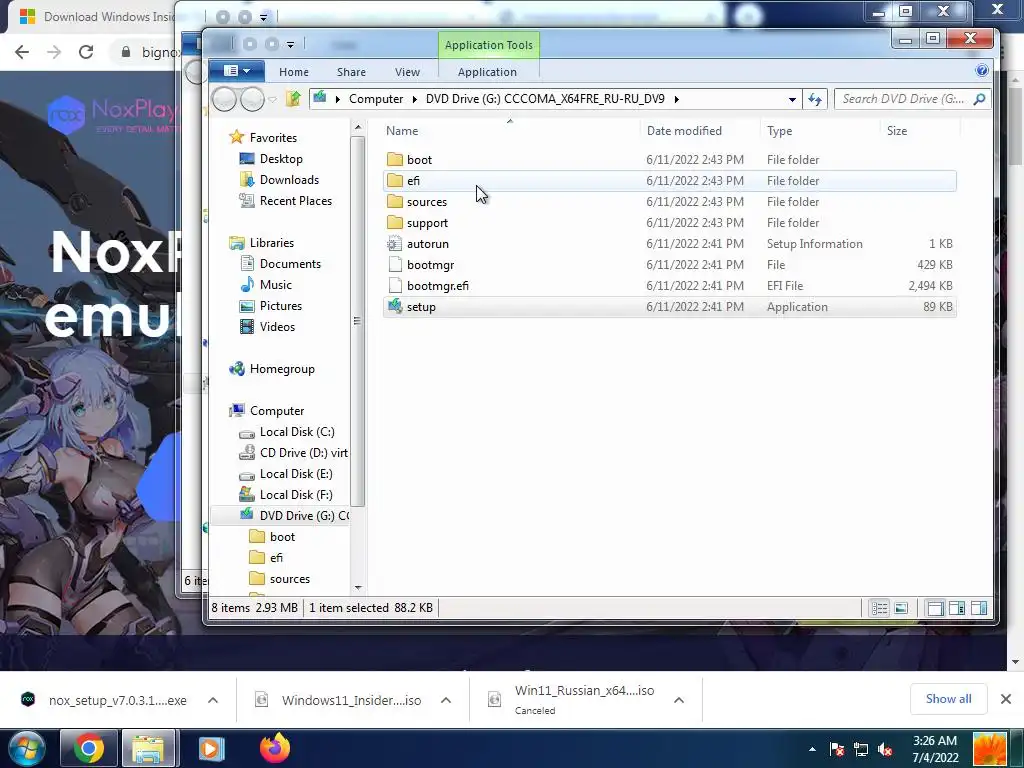
Task: Open Favorites in navigation pane
Action: pos(273,138)
